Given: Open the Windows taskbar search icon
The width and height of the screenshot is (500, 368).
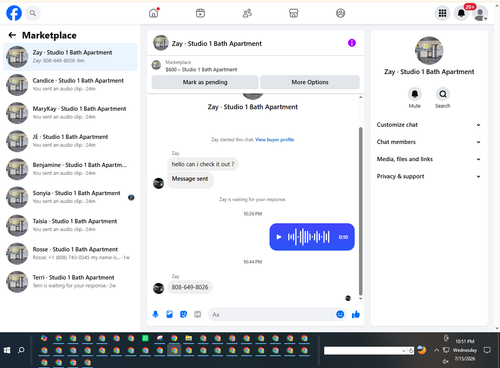Looking at the screenshot, I should (x=21, y=350).
